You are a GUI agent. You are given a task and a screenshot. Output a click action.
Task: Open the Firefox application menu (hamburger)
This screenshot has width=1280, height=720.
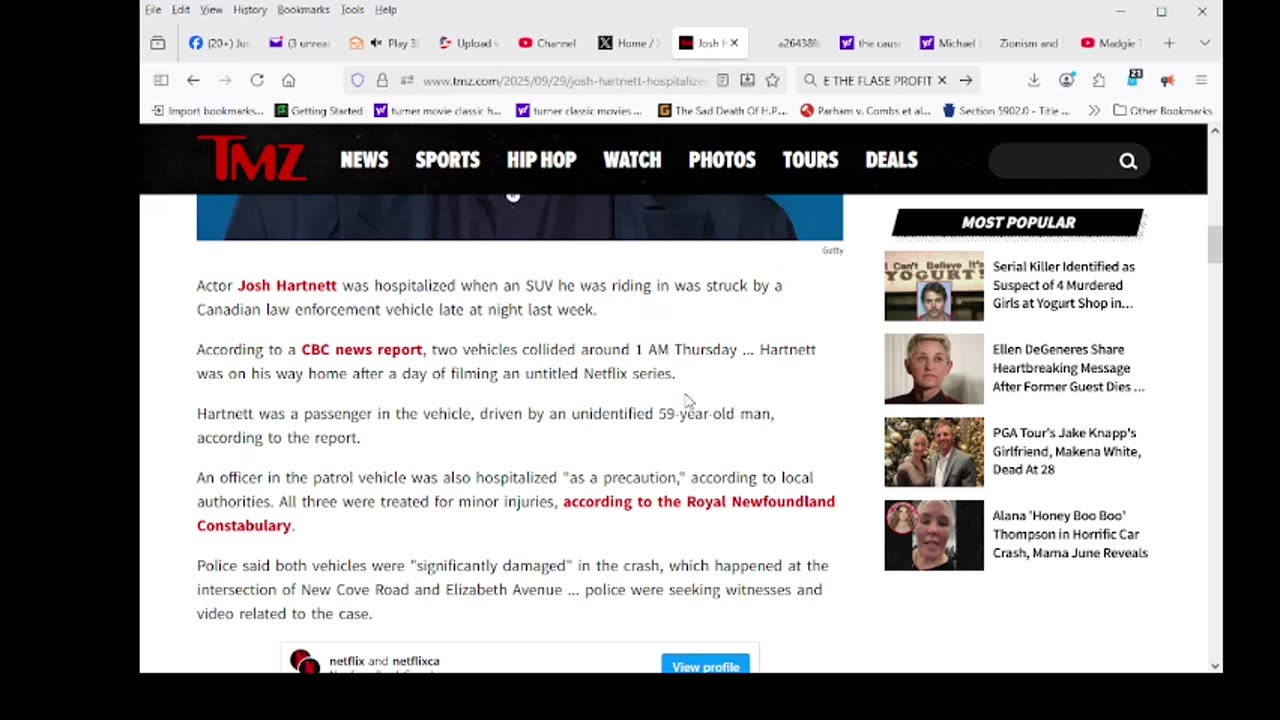coord(1201,80)
